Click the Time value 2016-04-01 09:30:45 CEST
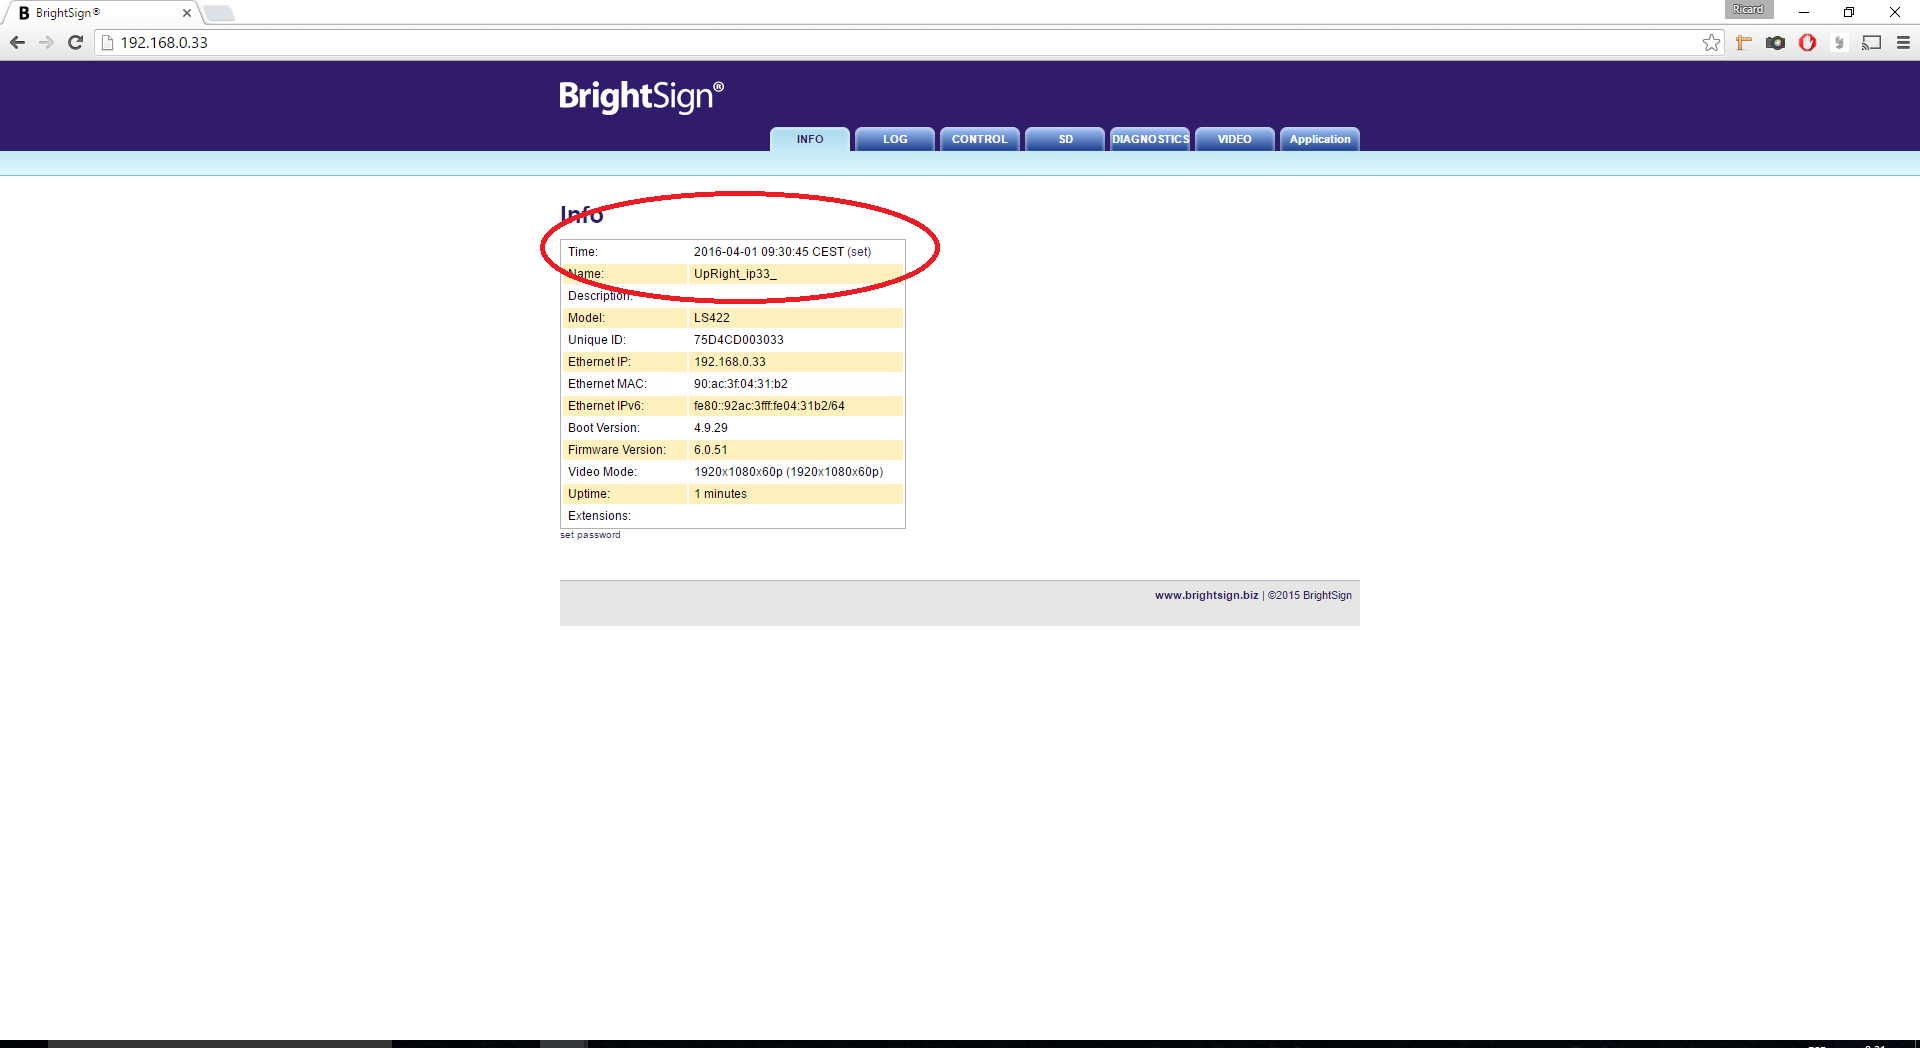 pyautogui.click(x=769, y=252)
